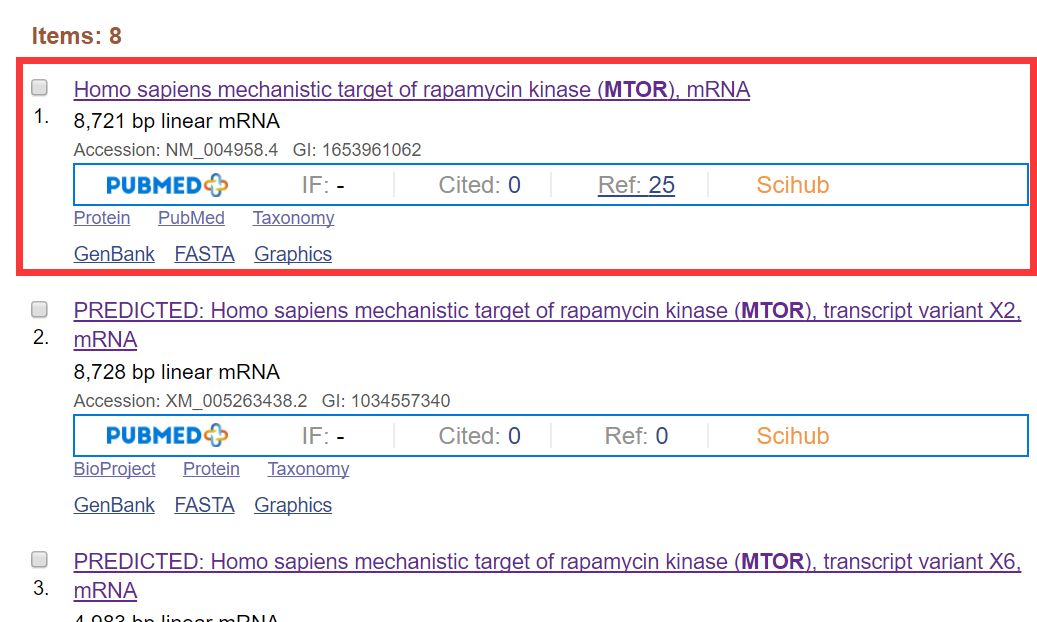Open Taxonomy for the first result
The image size is (1037, 622).
coord(293,217)
